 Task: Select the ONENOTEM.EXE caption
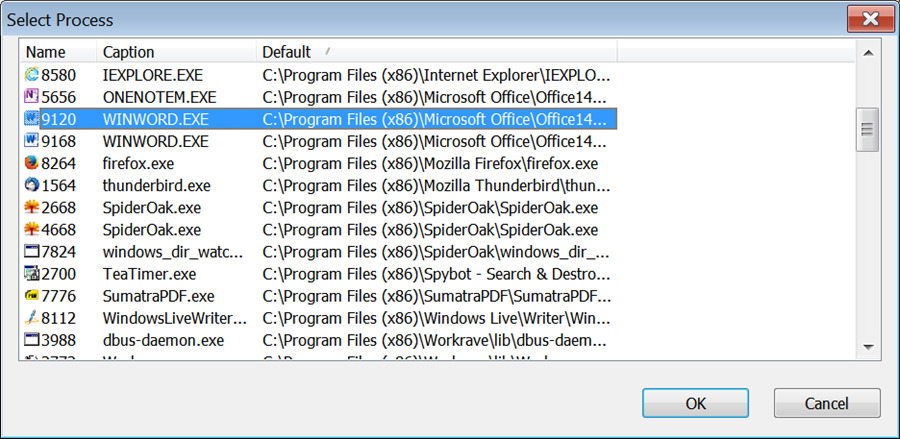tap(160, 97)
